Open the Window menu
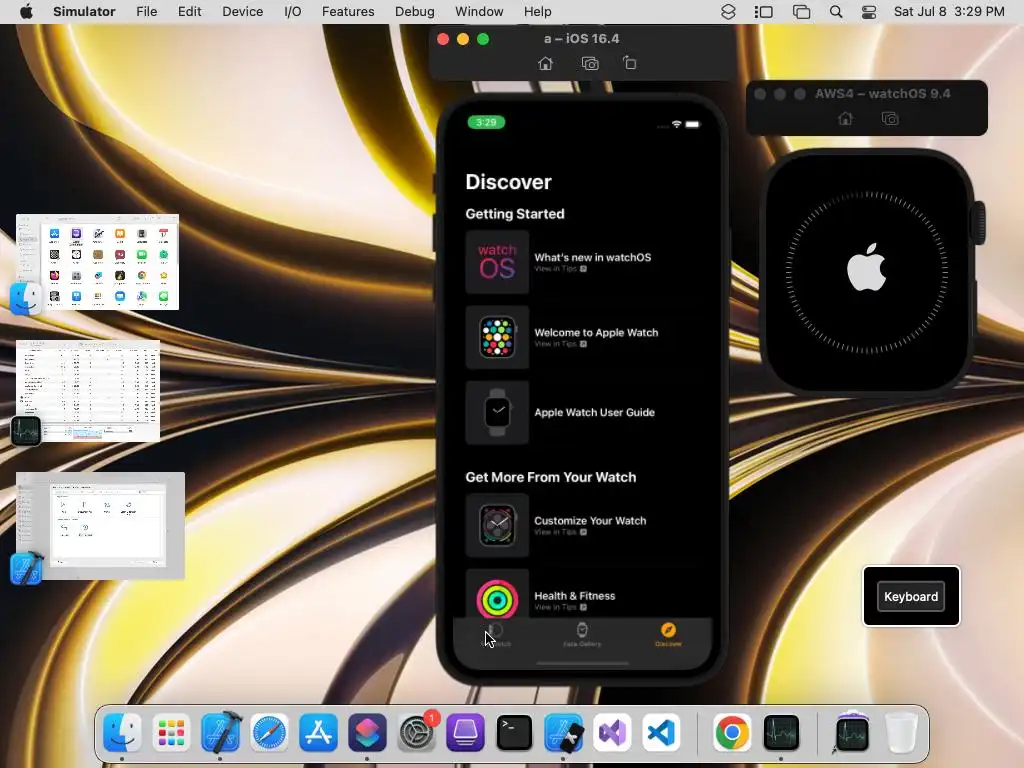Screen dimensions: 1024x768 pos(479,12)
